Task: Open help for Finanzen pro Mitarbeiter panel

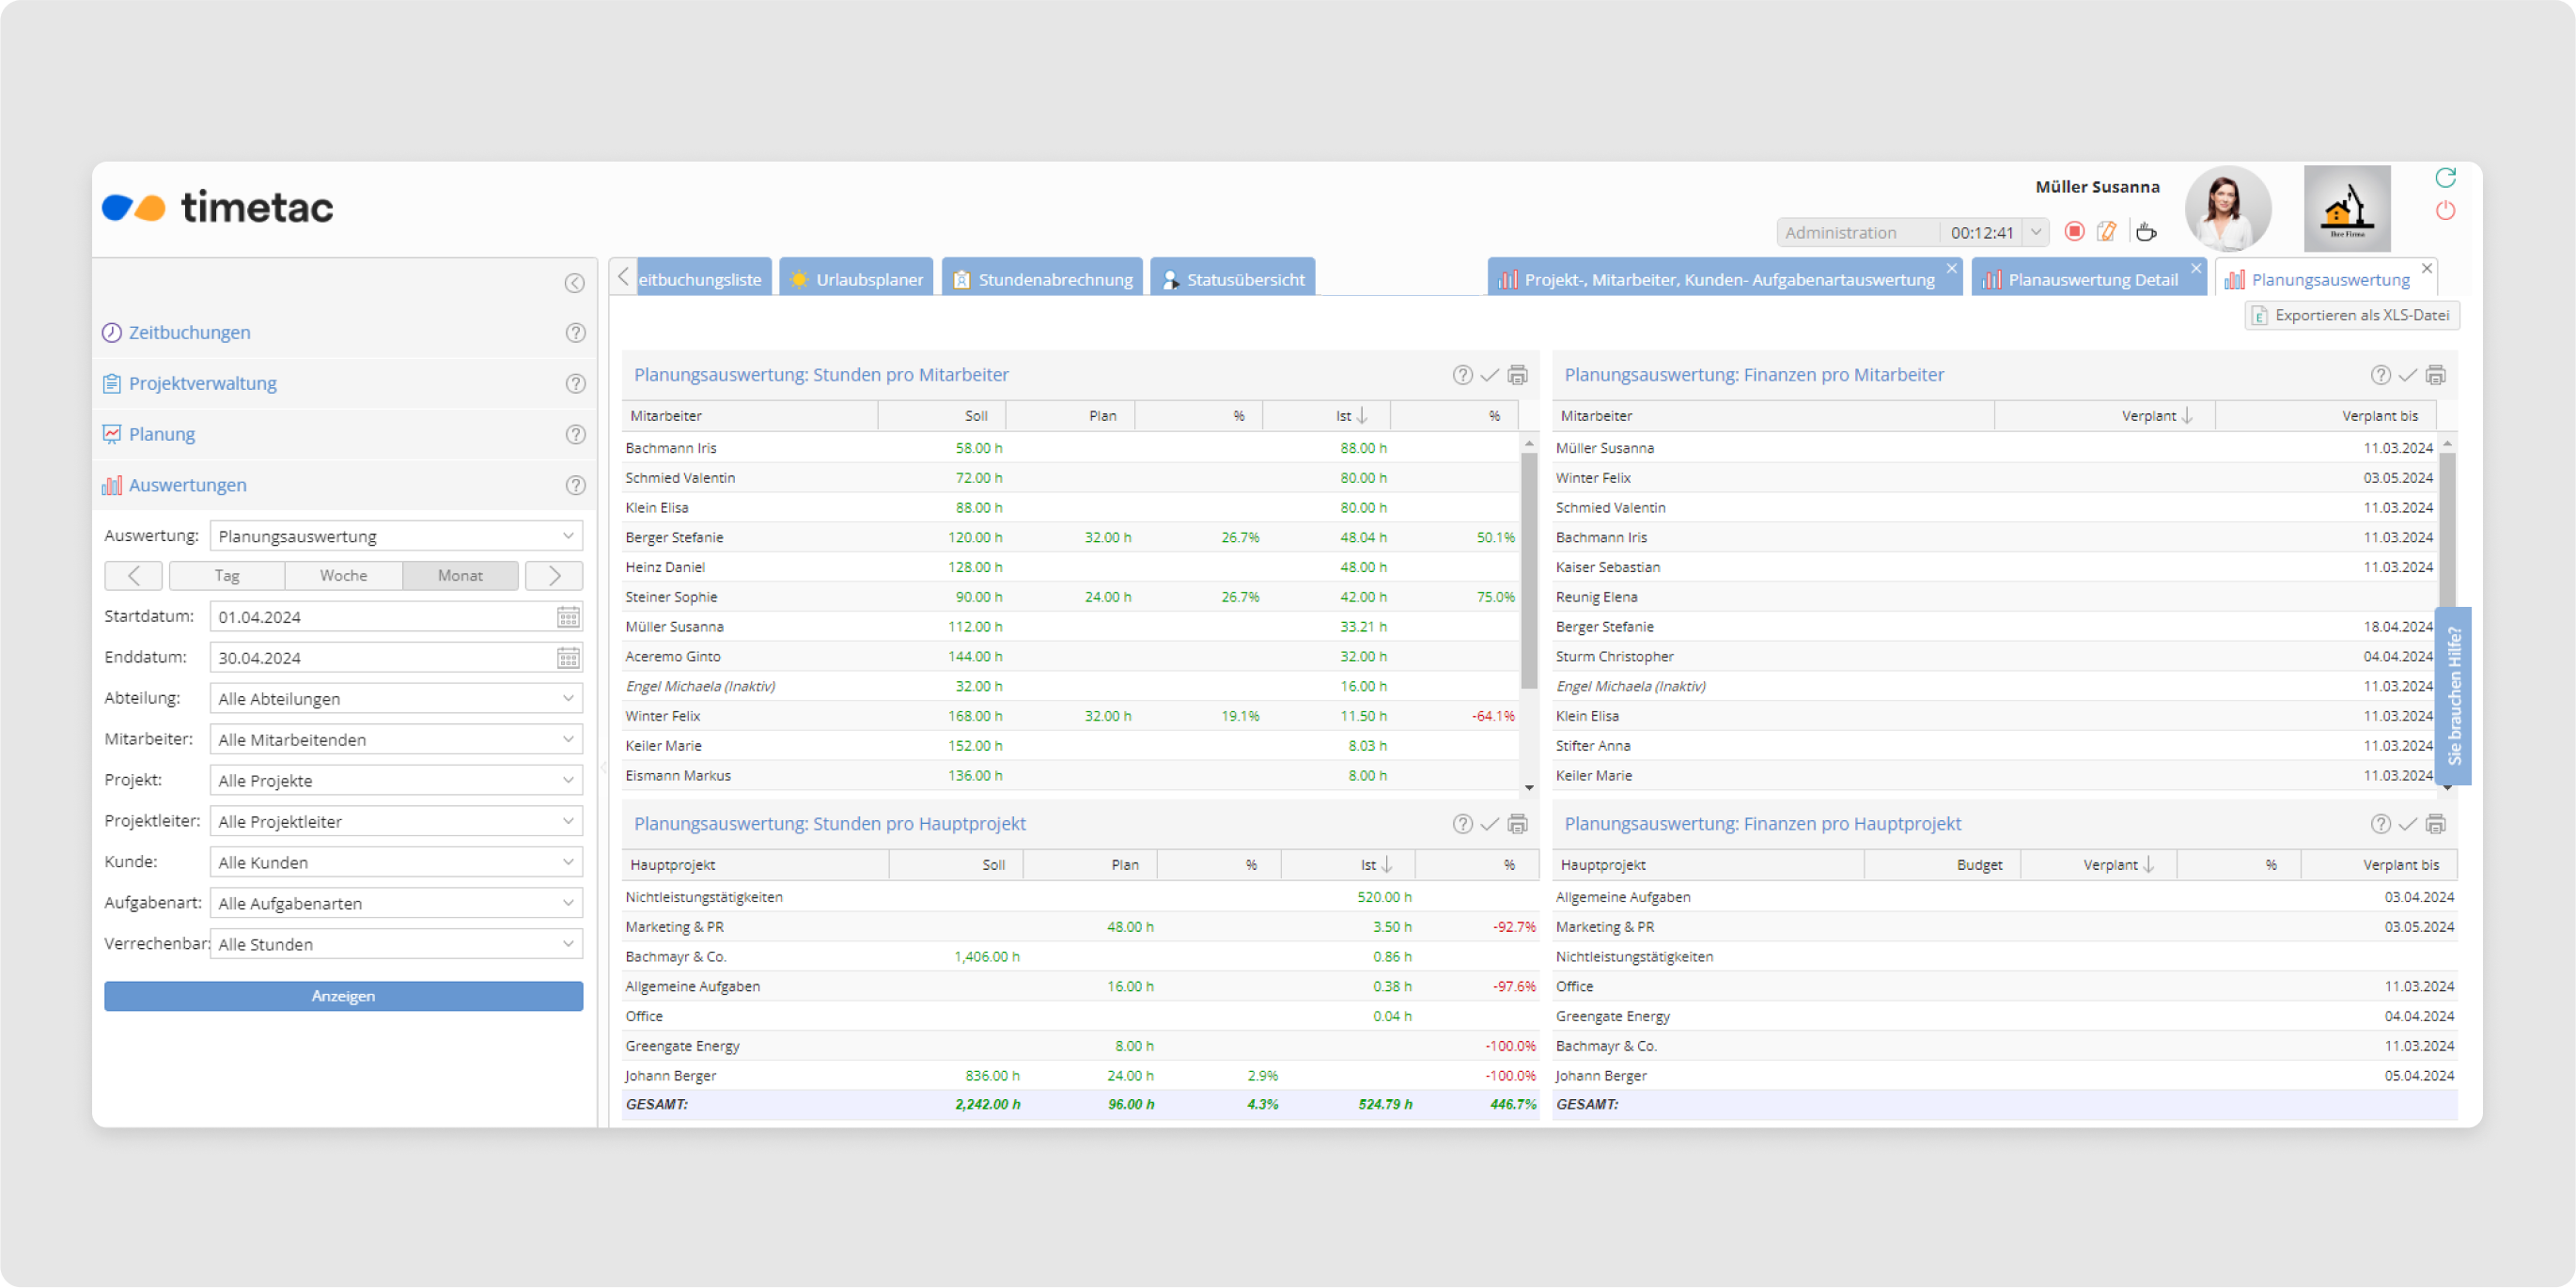Action: (2380, 375)
